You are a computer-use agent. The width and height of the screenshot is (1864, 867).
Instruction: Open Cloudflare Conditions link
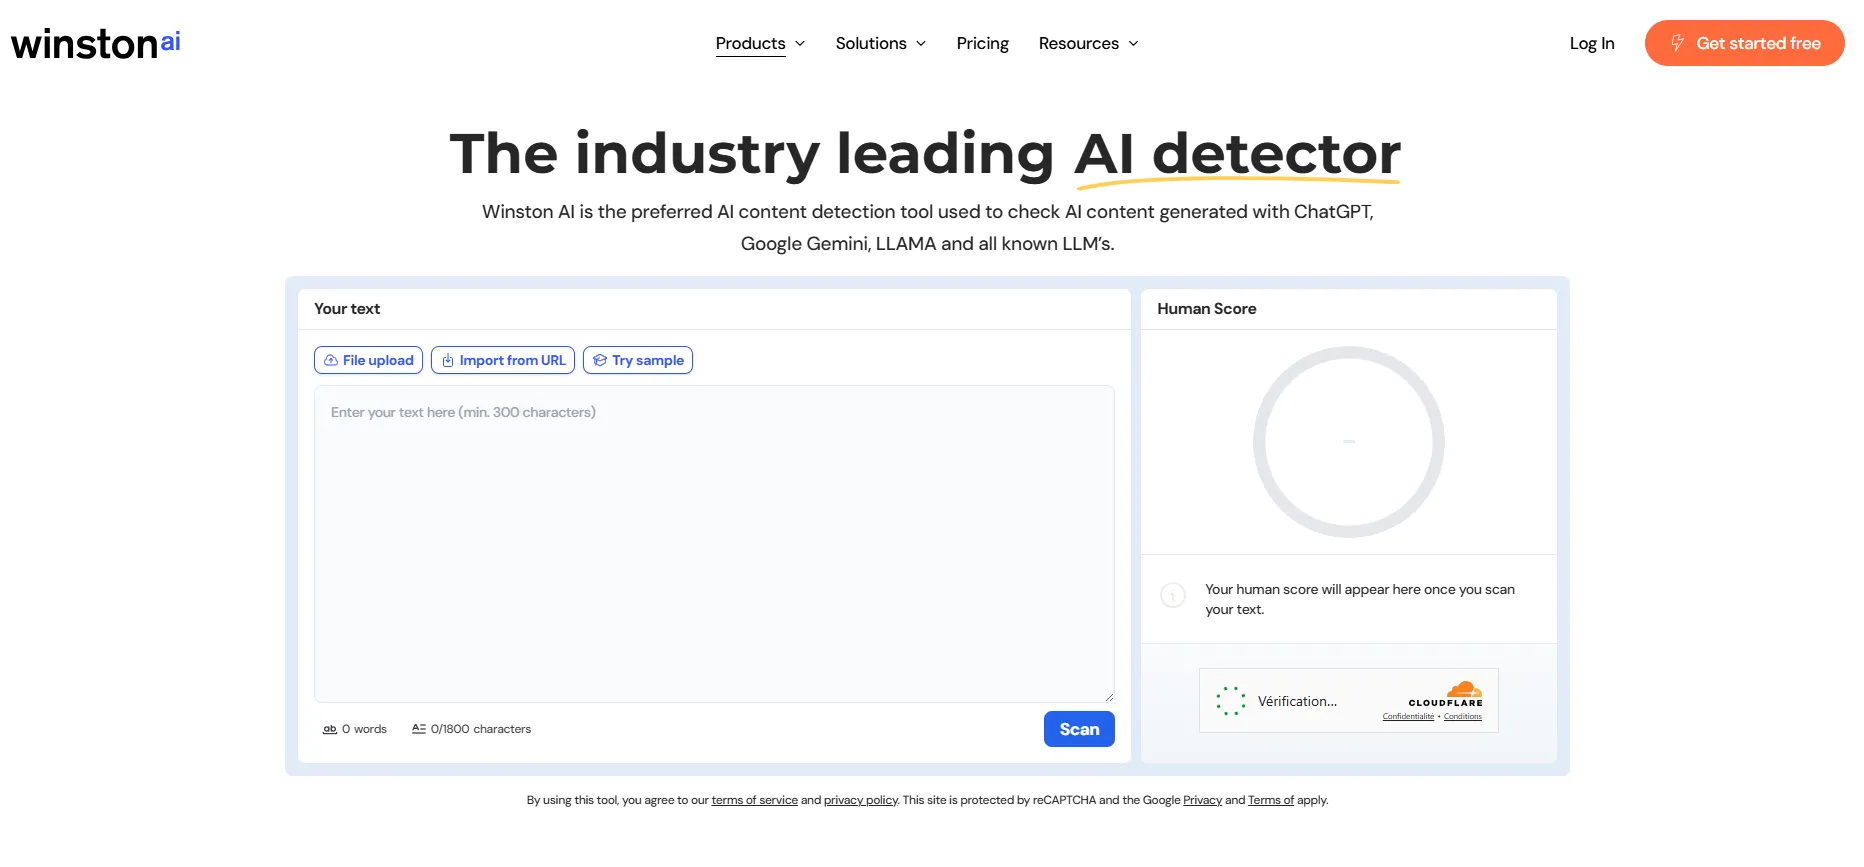[1463, 716]
